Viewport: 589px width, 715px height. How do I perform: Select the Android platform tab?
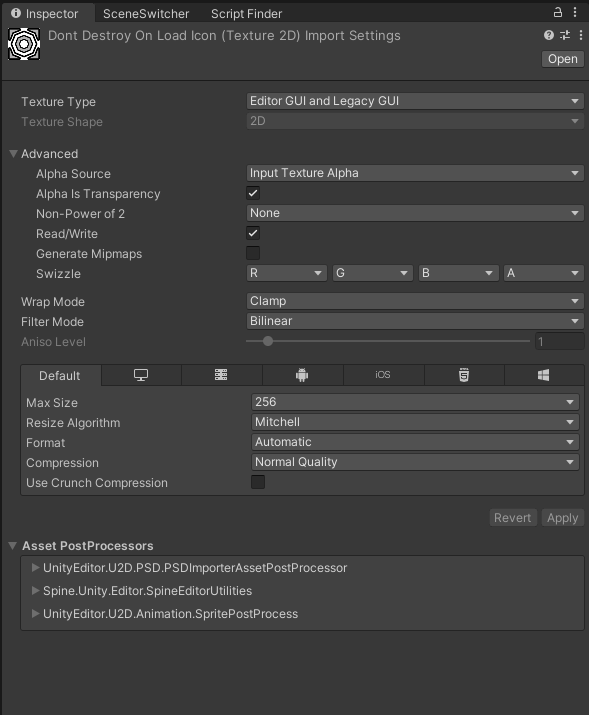(x=302, y=375)
